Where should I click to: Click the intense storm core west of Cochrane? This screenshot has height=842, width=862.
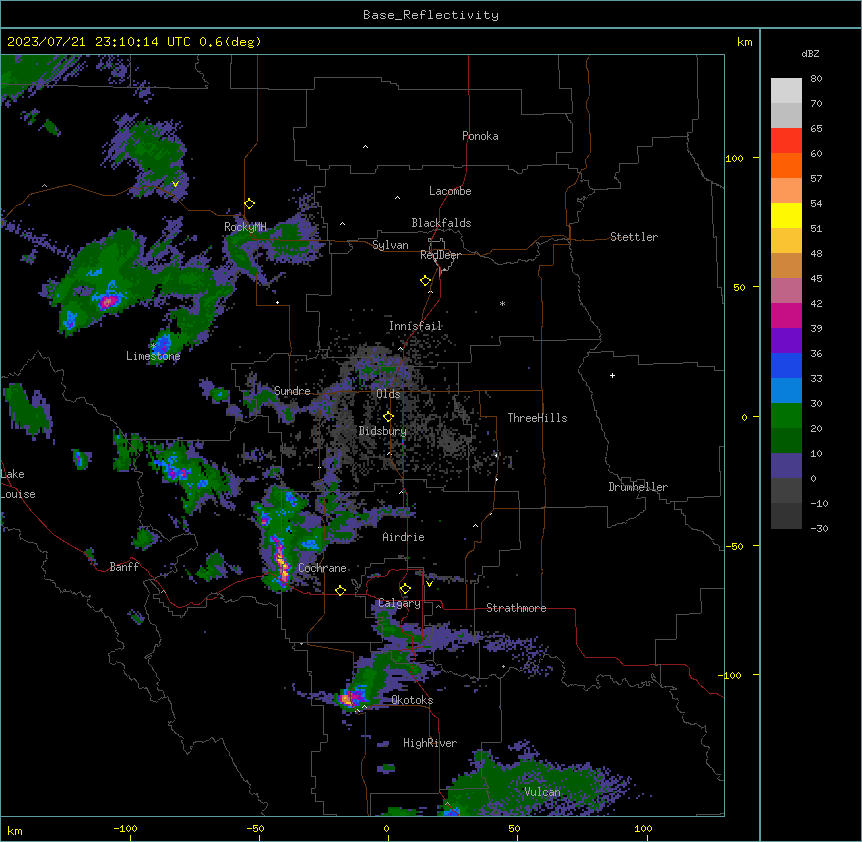281,562
